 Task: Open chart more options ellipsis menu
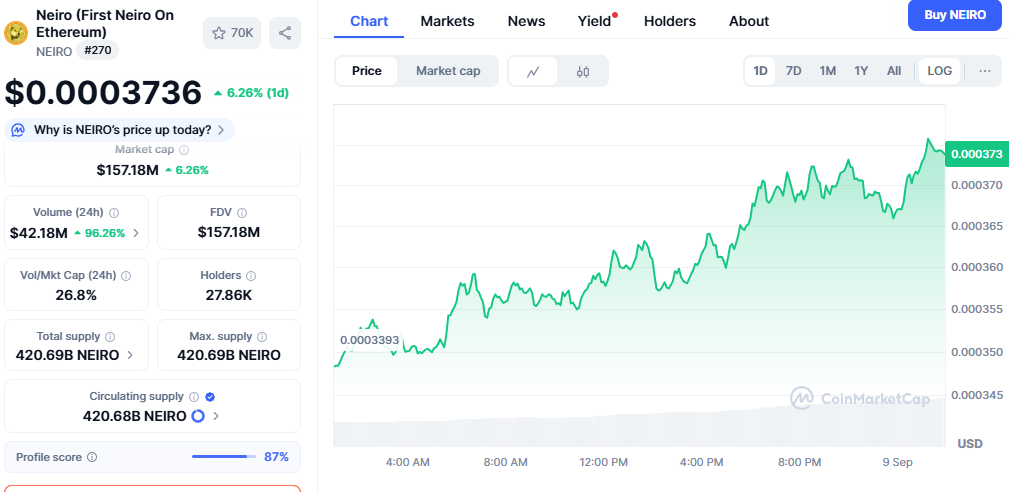coord(984,71)
